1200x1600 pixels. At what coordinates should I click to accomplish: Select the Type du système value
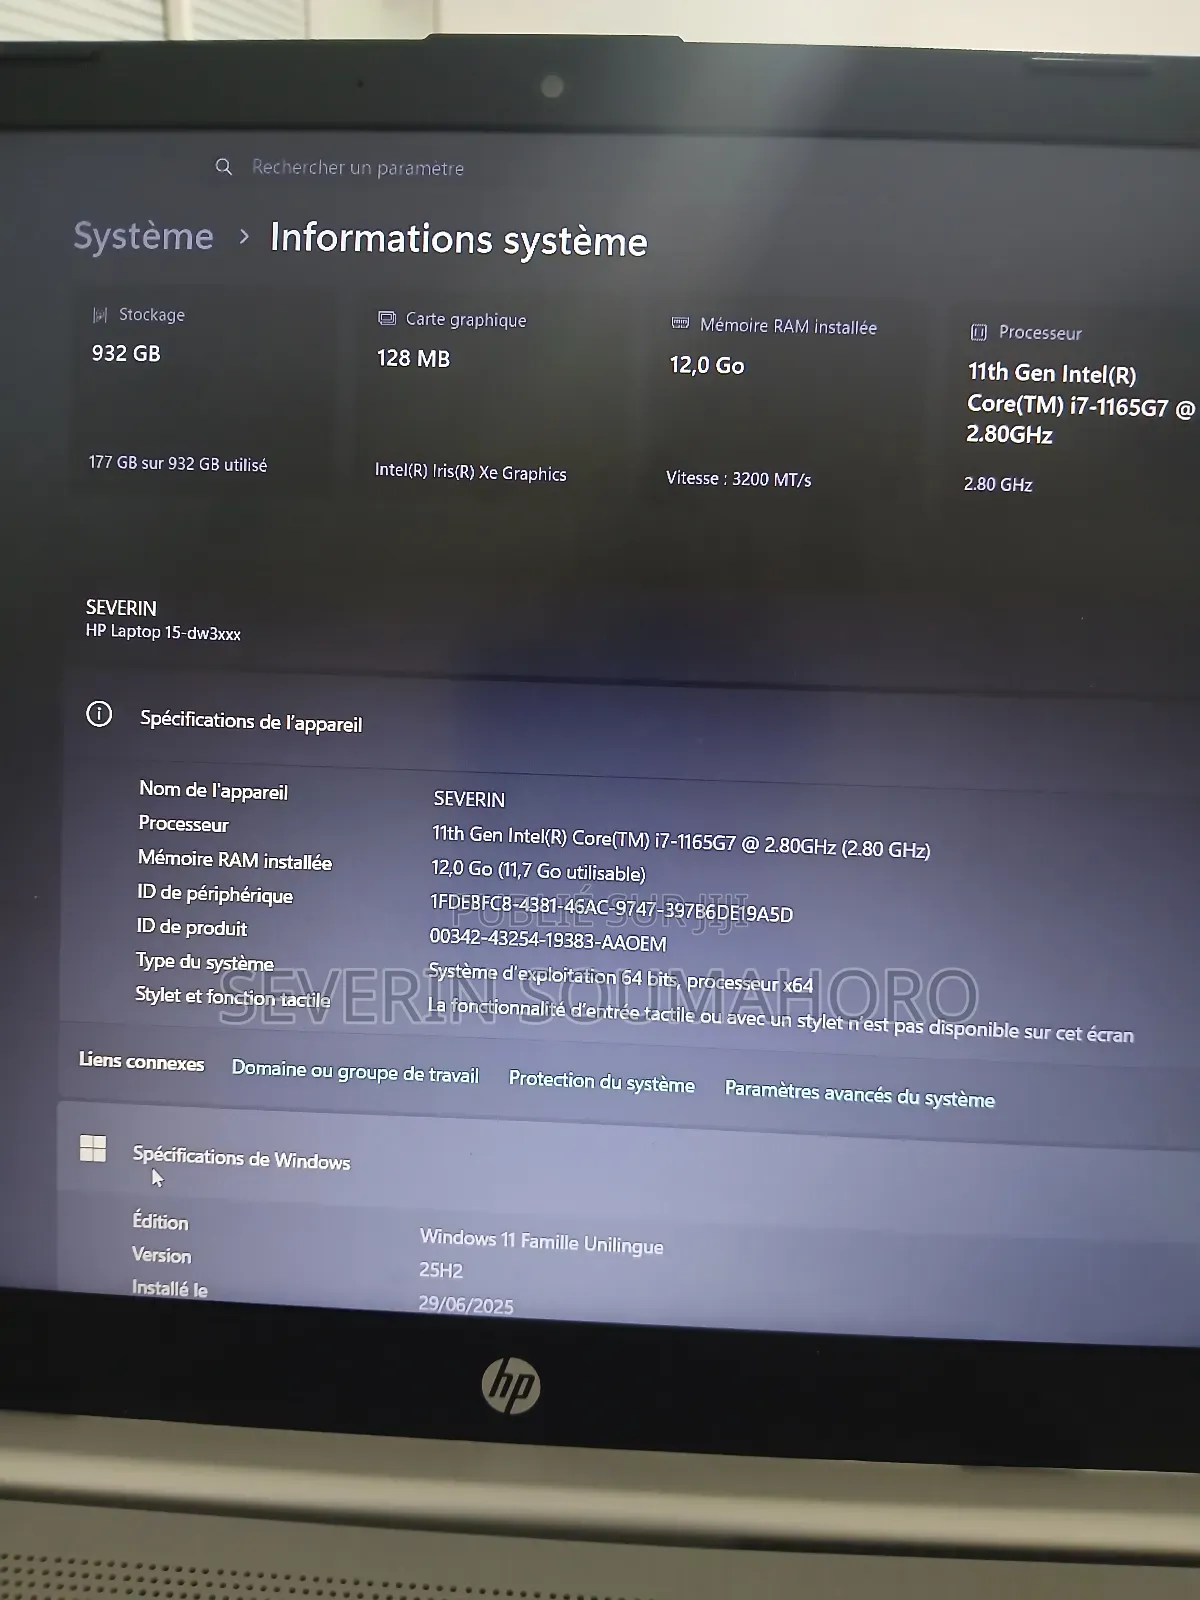tap(621, 977)
